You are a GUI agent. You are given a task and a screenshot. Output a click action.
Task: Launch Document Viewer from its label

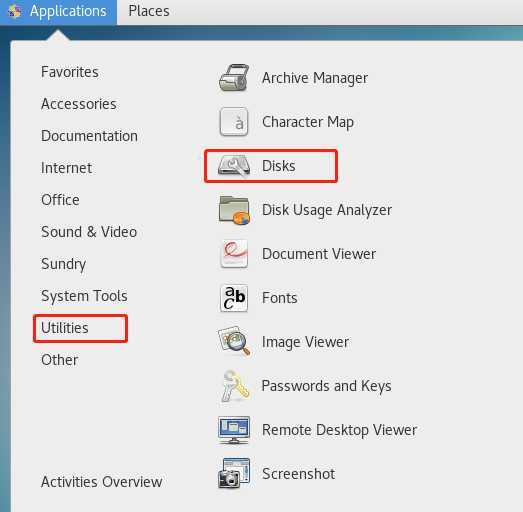(319, 254)
